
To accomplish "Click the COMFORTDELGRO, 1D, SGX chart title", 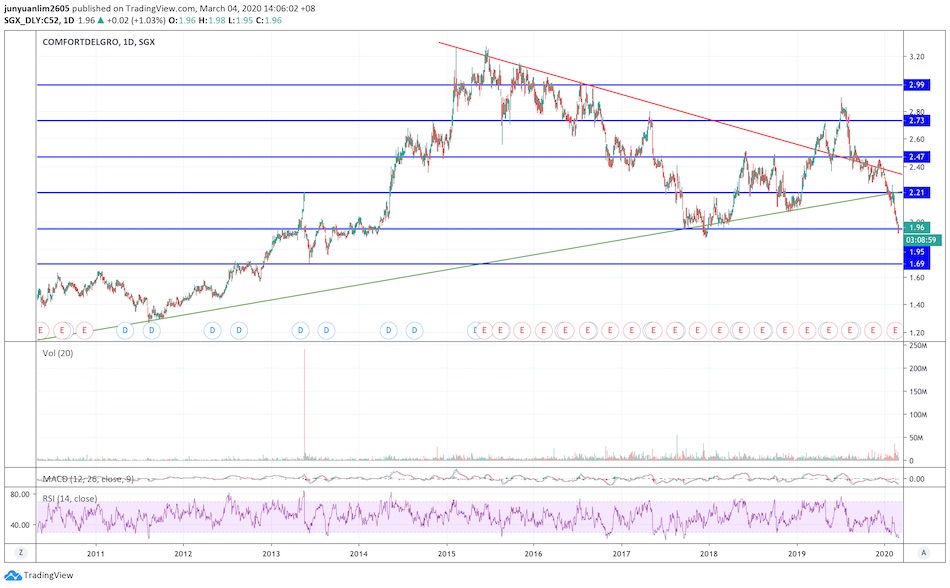I will click(x=99, y=42).
